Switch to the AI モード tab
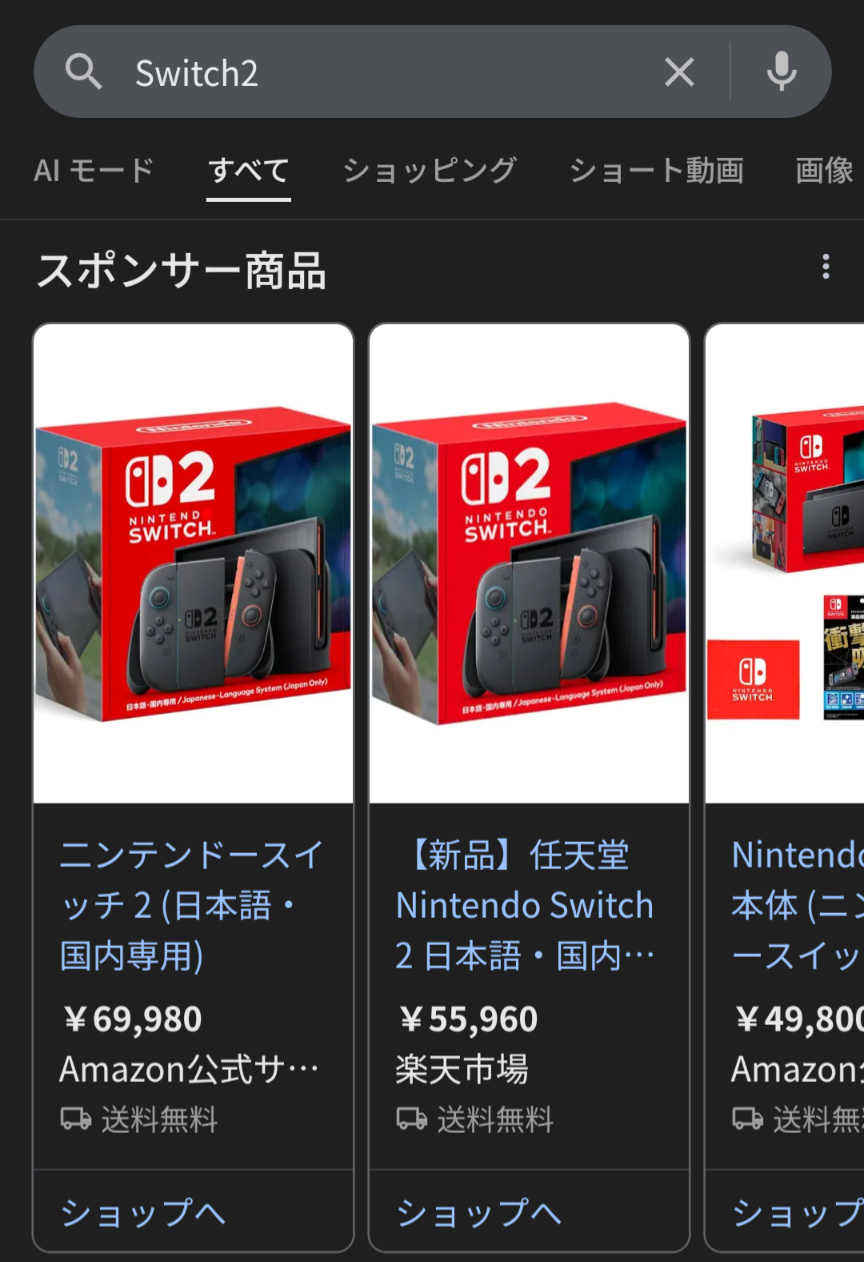Image resolution: width=864 pixels, height=1262 pixels. tap(94, 170)
